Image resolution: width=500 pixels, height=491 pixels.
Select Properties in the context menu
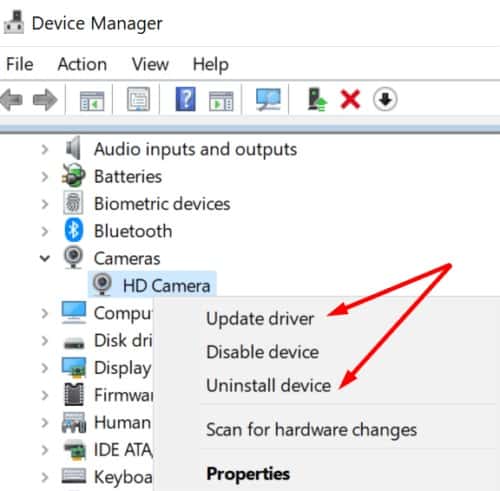click(248, 474)
